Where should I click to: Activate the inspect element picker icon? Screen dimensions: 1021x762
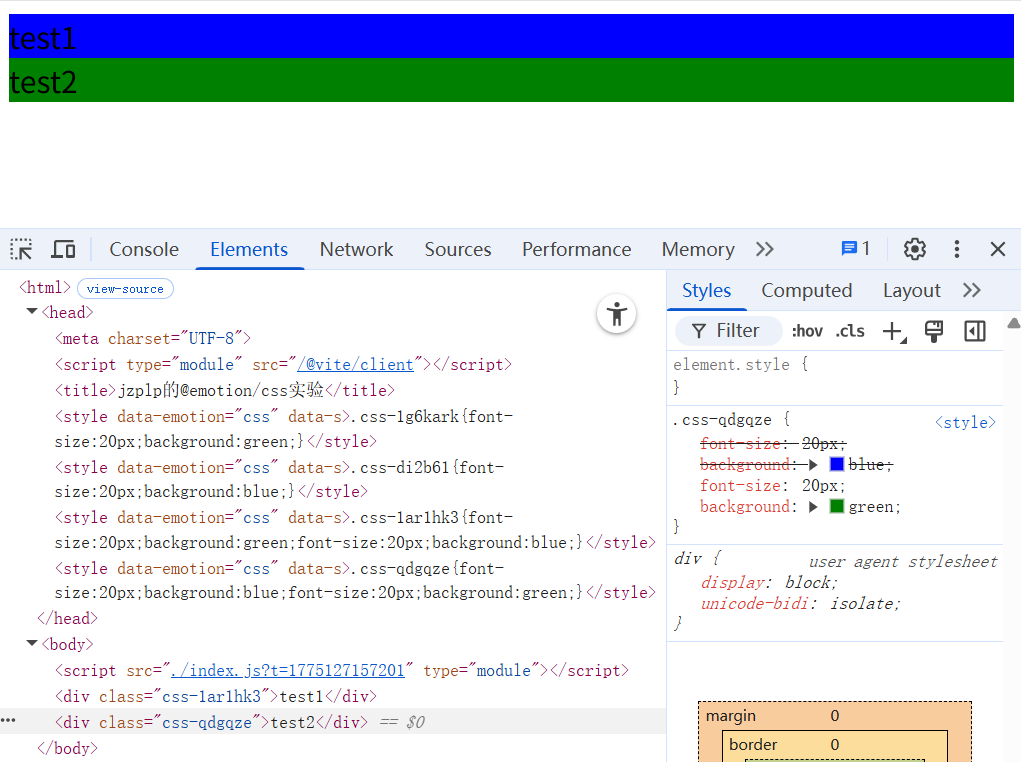[x=22, y=249]
